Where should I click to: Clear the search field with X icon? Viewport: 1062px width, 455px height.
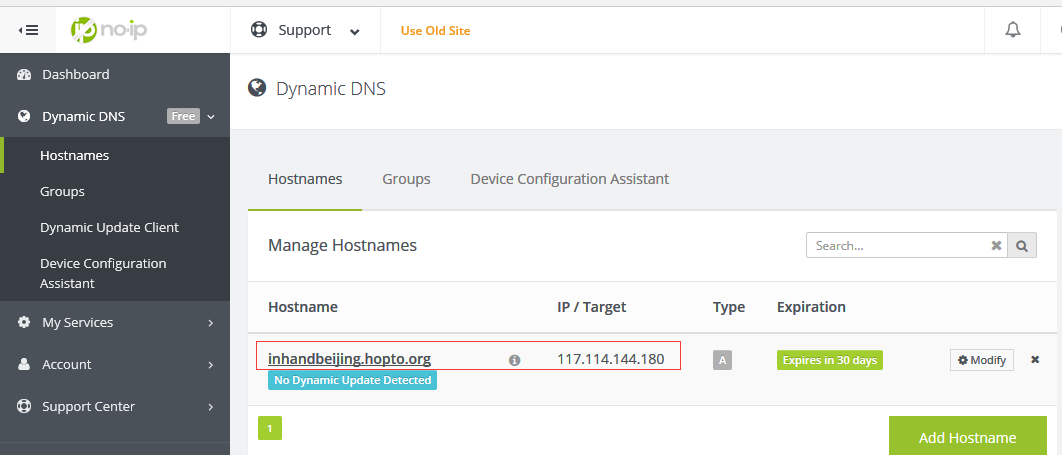[x=996, y=245]
